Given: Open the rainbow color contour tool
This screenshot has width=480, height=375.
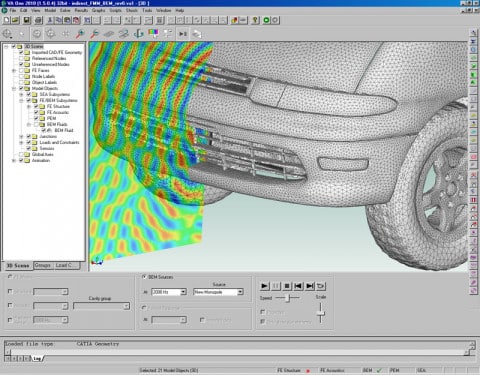Looking at the screenshot, I should (153, 33).
